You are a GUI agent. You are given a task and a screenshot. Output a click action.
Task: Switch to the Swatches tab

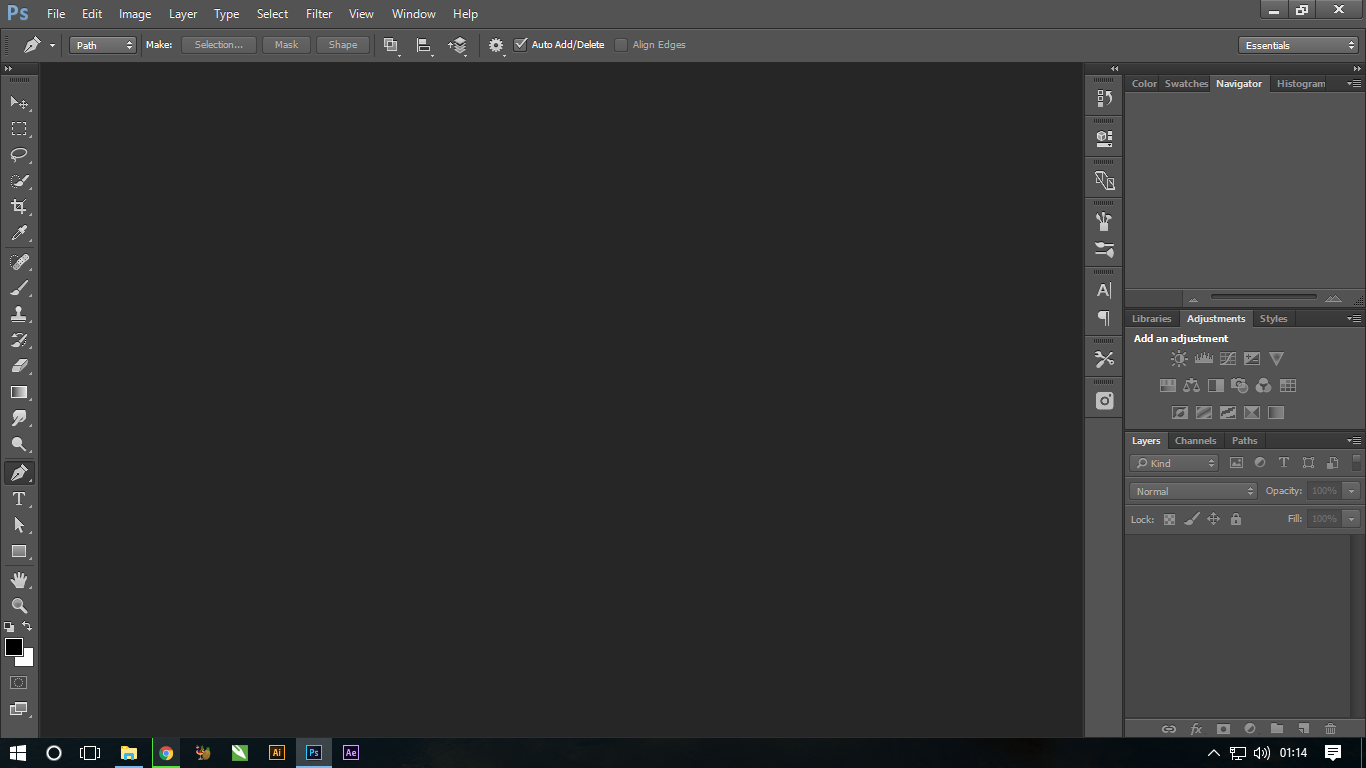click(x=1186, y=84)
